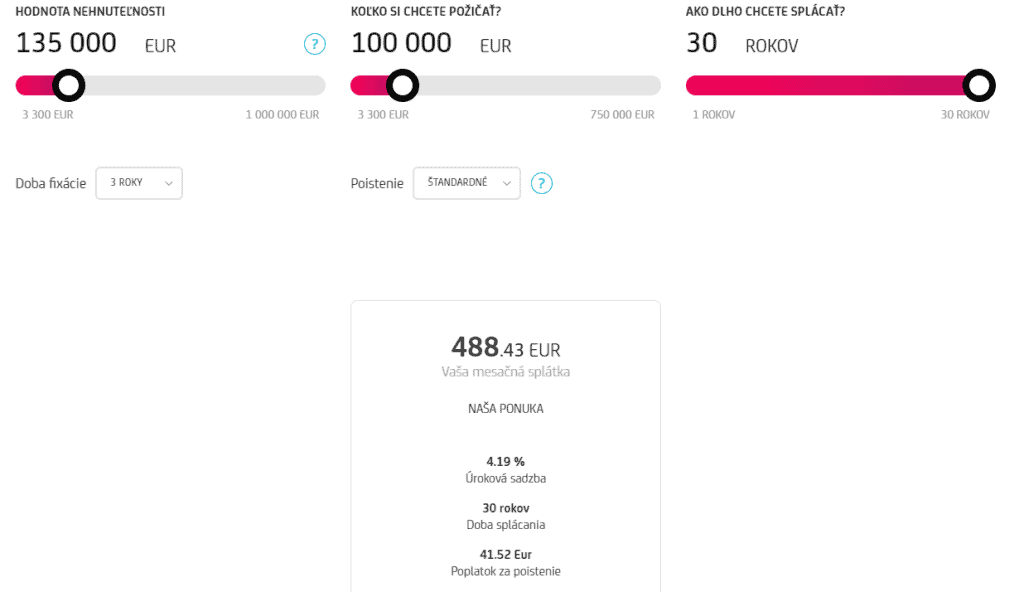The image size is (1024, 592).
Task: Click the 100 000 loan amount field
Action: [x=401, y=43]
